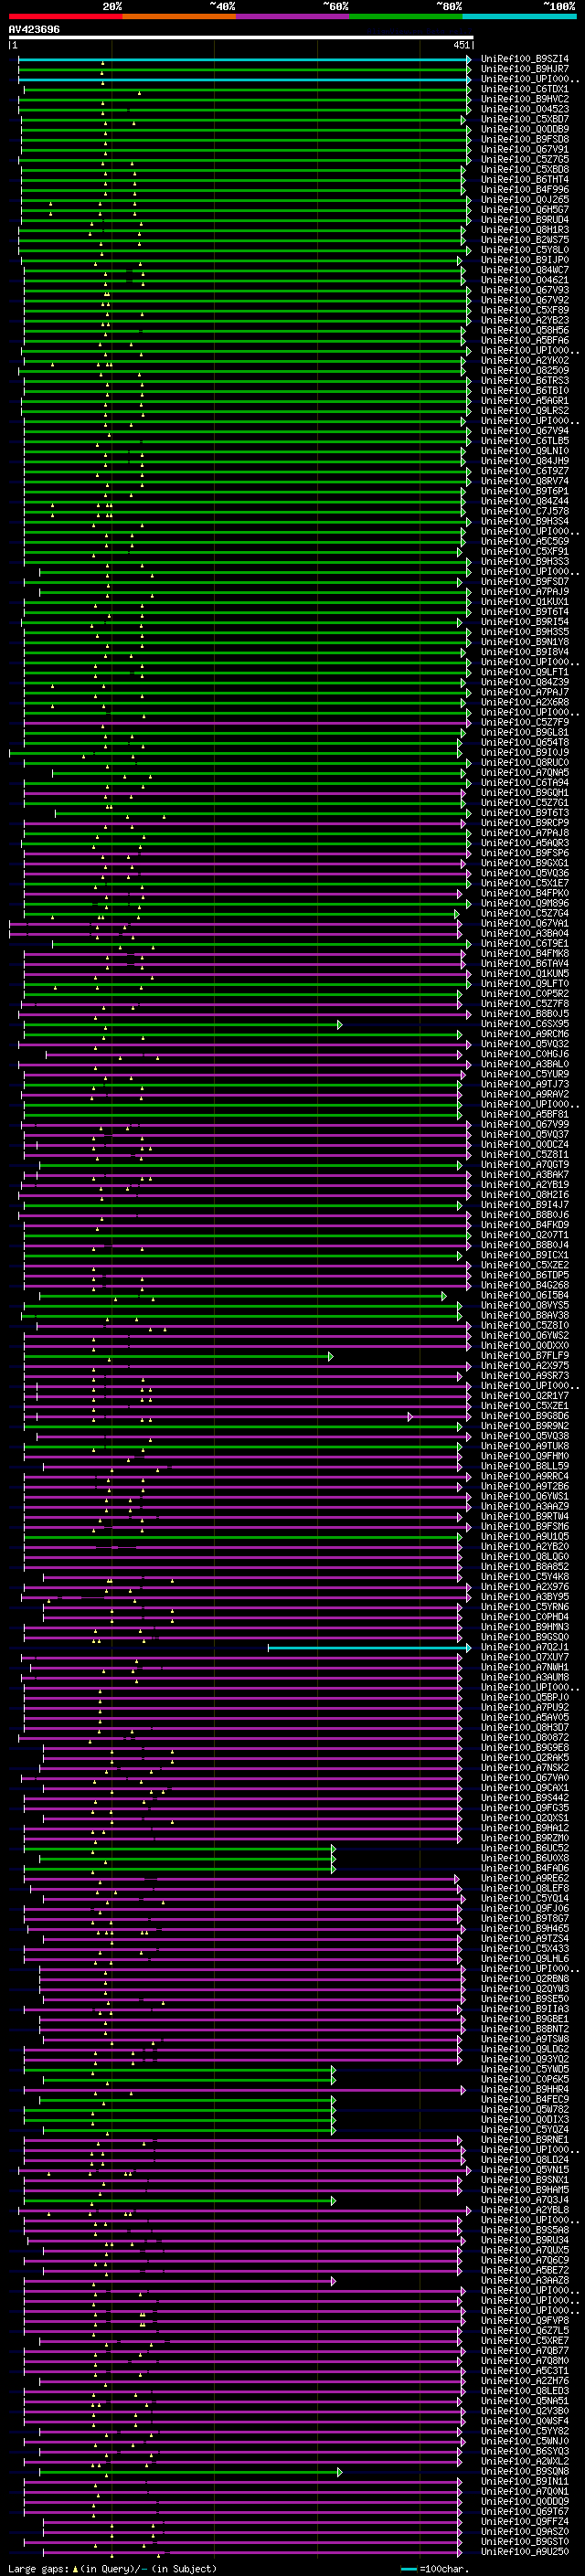
Task: Open hit UniRef100_B6THT4
Action: 525,180
